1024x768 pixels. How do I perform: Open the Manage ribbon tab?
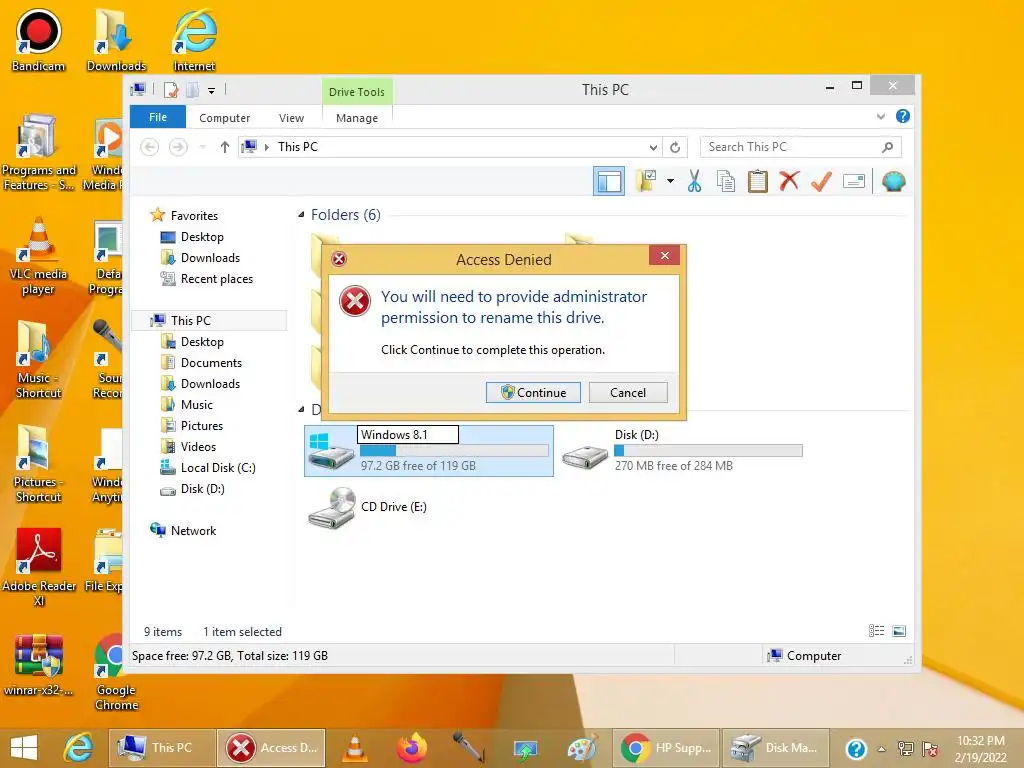pyautogui.click(x=357, y=118)
